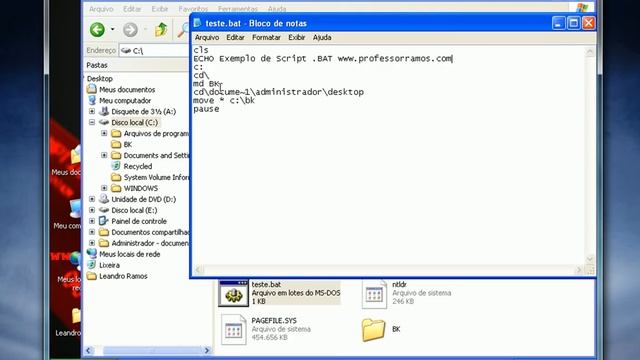Select System Volume Information in tree

point(156,178)
